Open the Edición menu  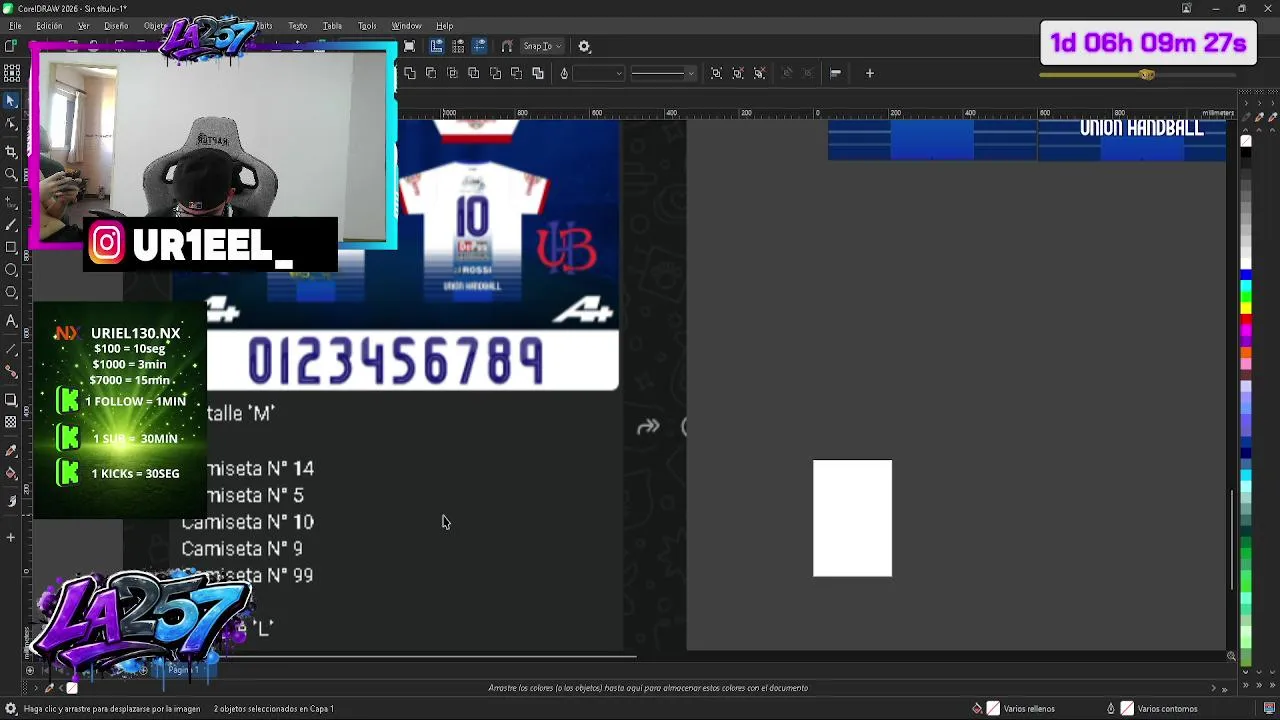tap(48, 26)
